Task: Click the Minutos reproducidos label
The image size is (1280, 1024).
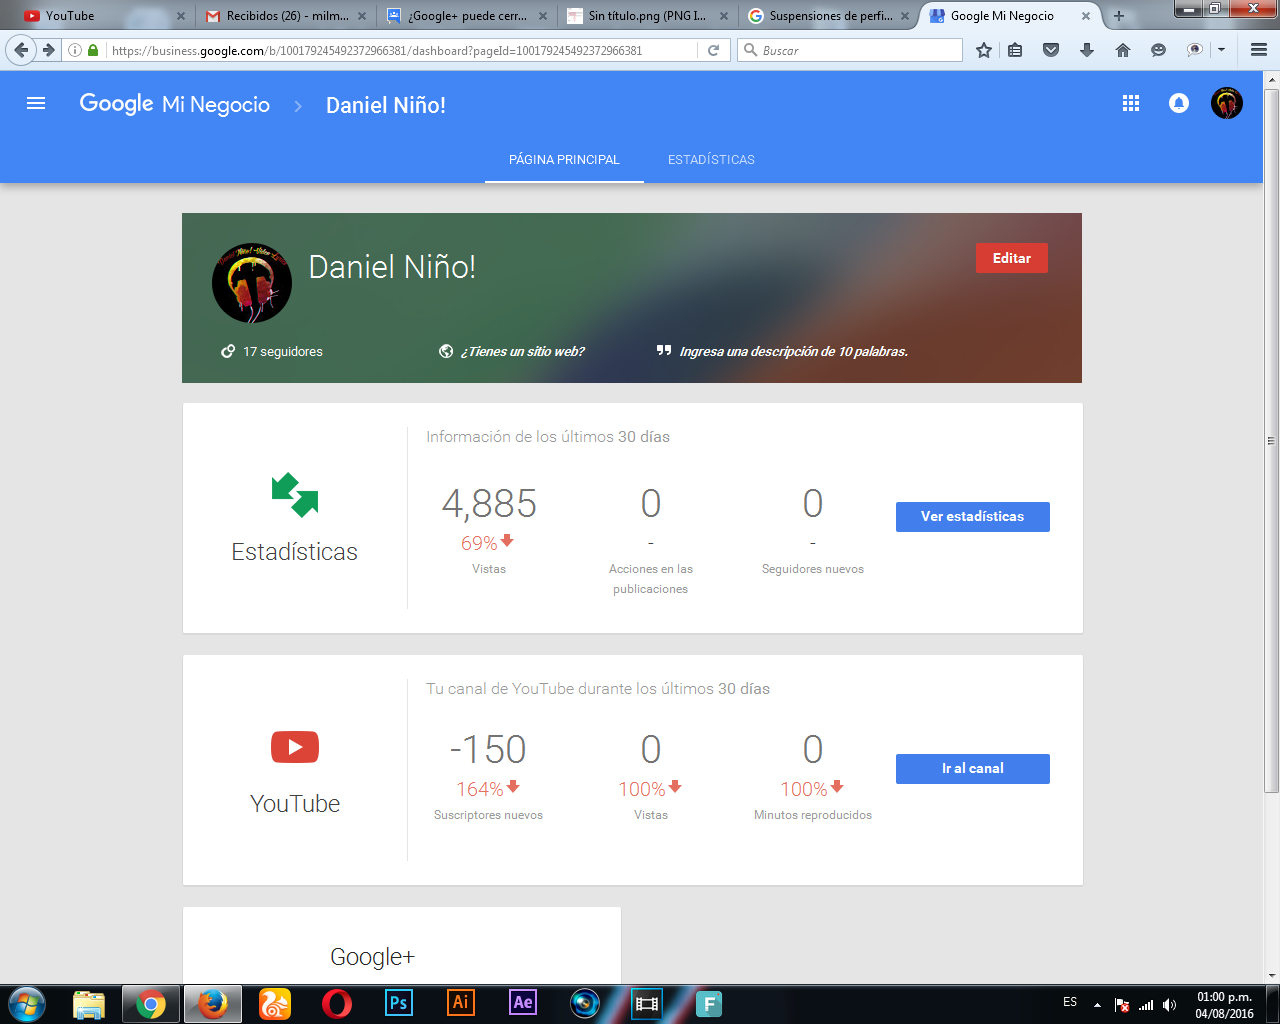Action: point(813,815)
